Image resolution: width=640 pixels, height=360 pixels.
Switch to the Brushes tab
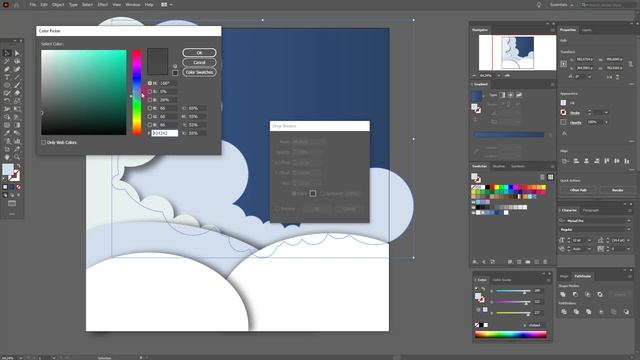pyautogui.click(x=498, y=167)
